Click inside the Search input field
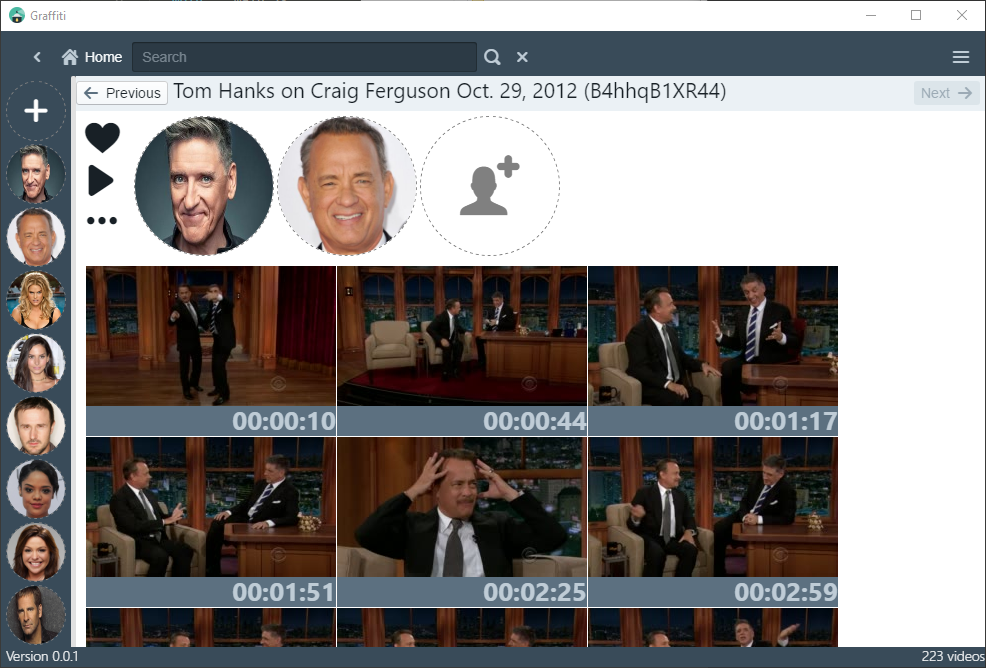 tap(300, 57)
